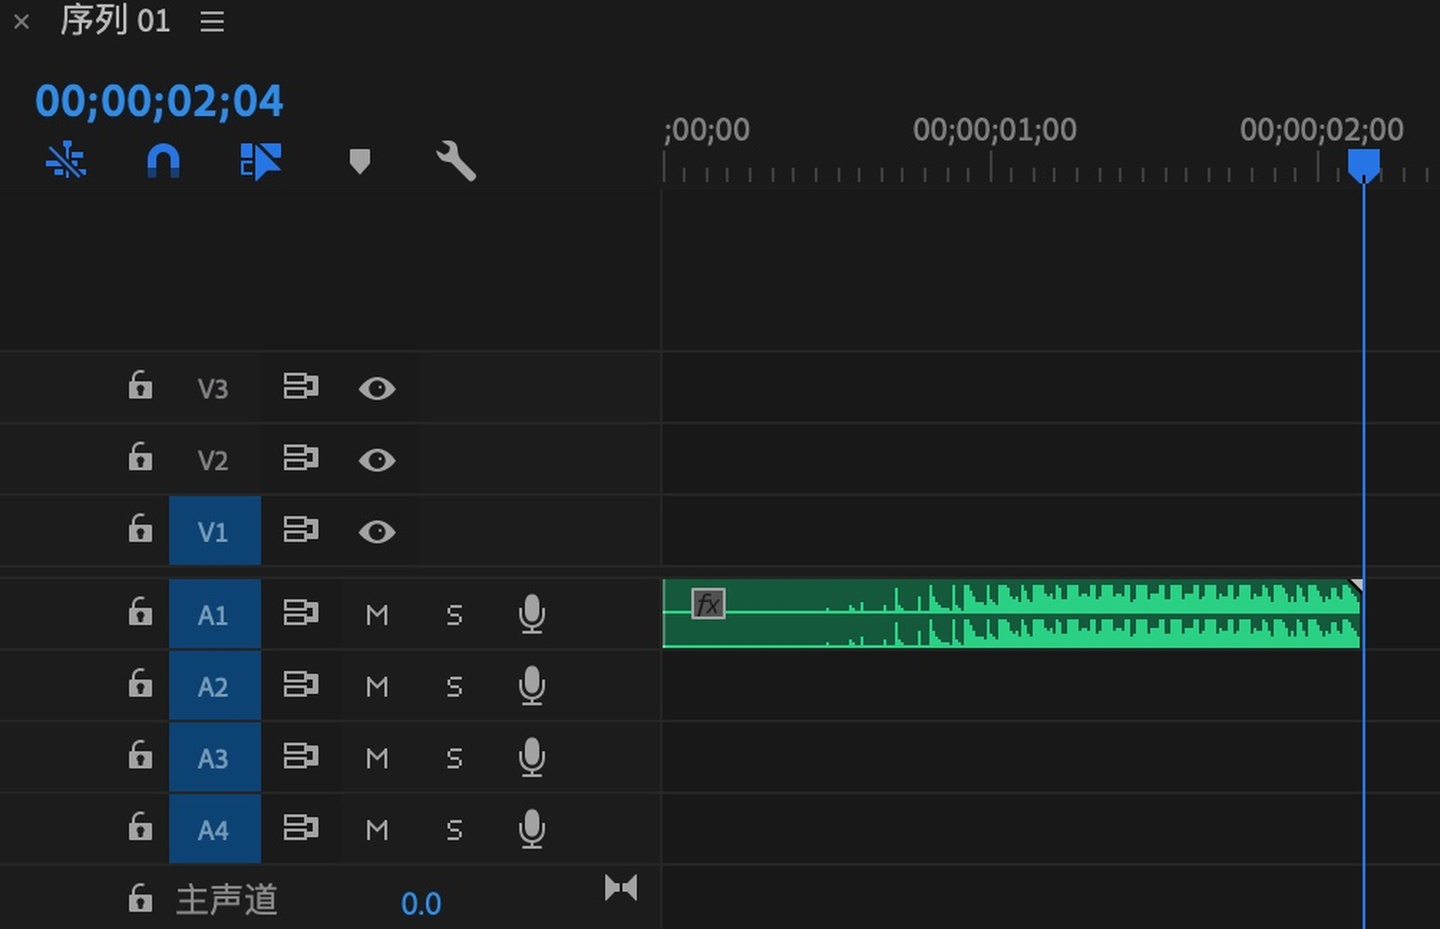Mute track A3
This screenshot has width=1440, height=929.
tap(377, 759)
